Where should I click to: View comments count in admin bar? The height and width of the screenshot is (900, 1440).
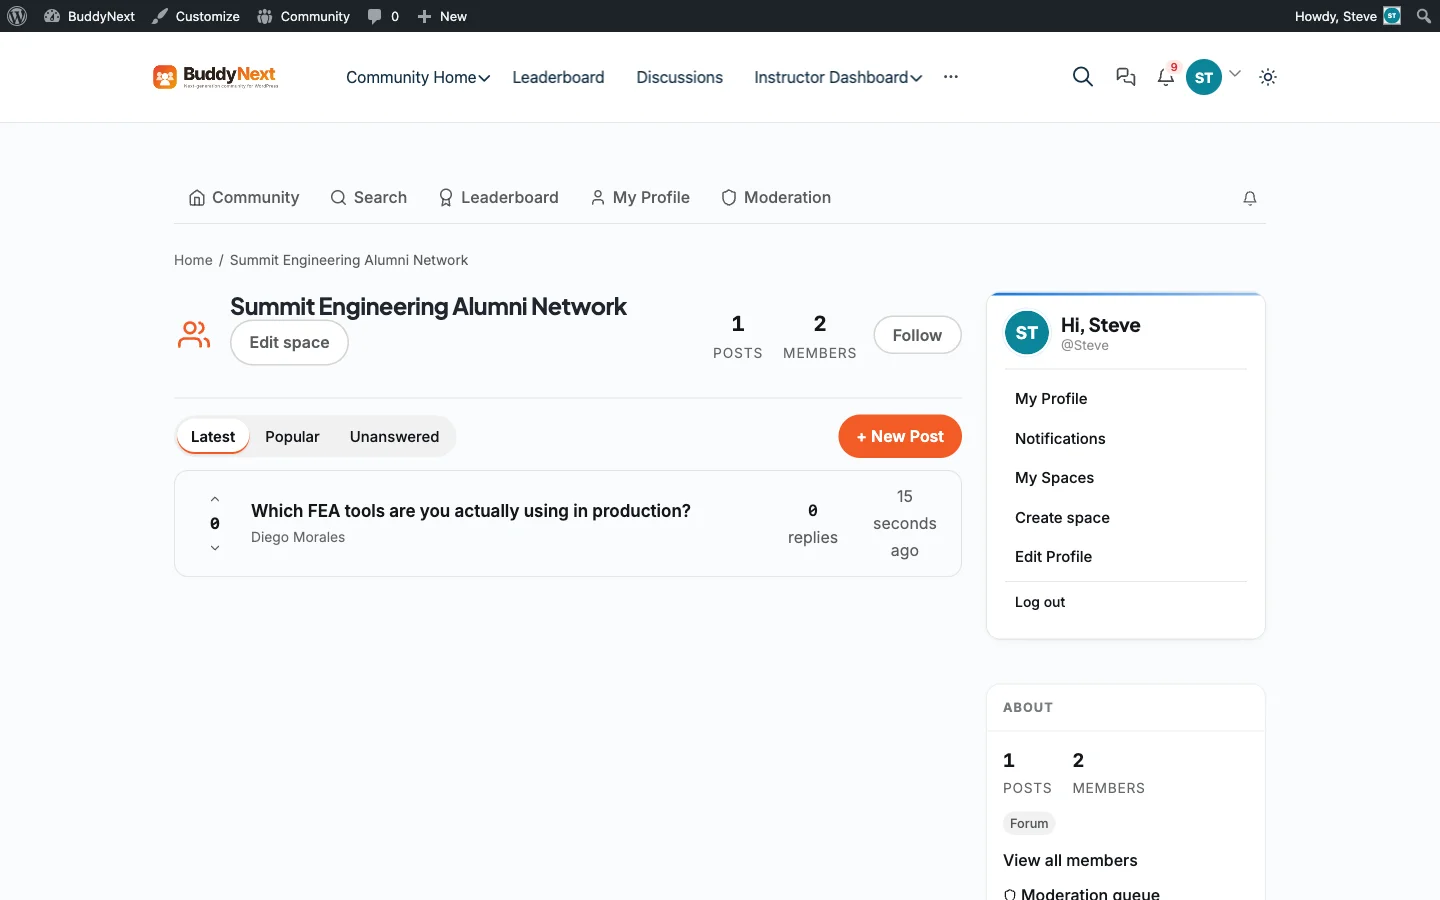coord(384,16)
